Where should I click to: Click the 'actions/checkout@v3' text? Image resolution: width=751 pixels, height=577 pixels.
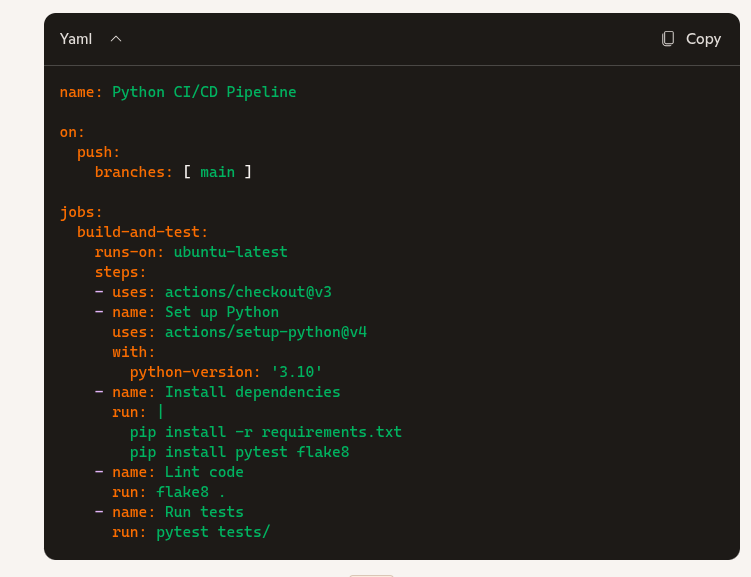(248, 292)
